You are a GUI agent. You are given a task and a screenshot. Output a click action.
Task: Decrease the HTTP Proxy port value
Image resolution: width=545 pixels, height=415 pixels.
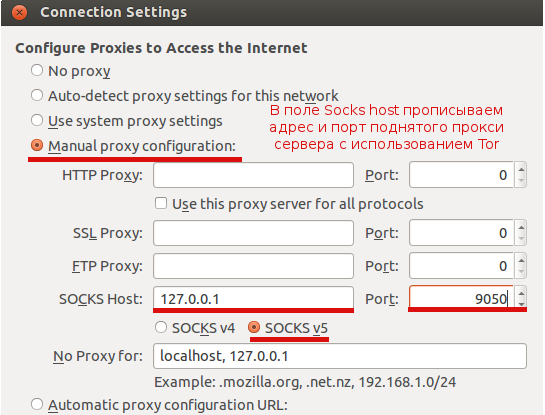coord(521,181)
